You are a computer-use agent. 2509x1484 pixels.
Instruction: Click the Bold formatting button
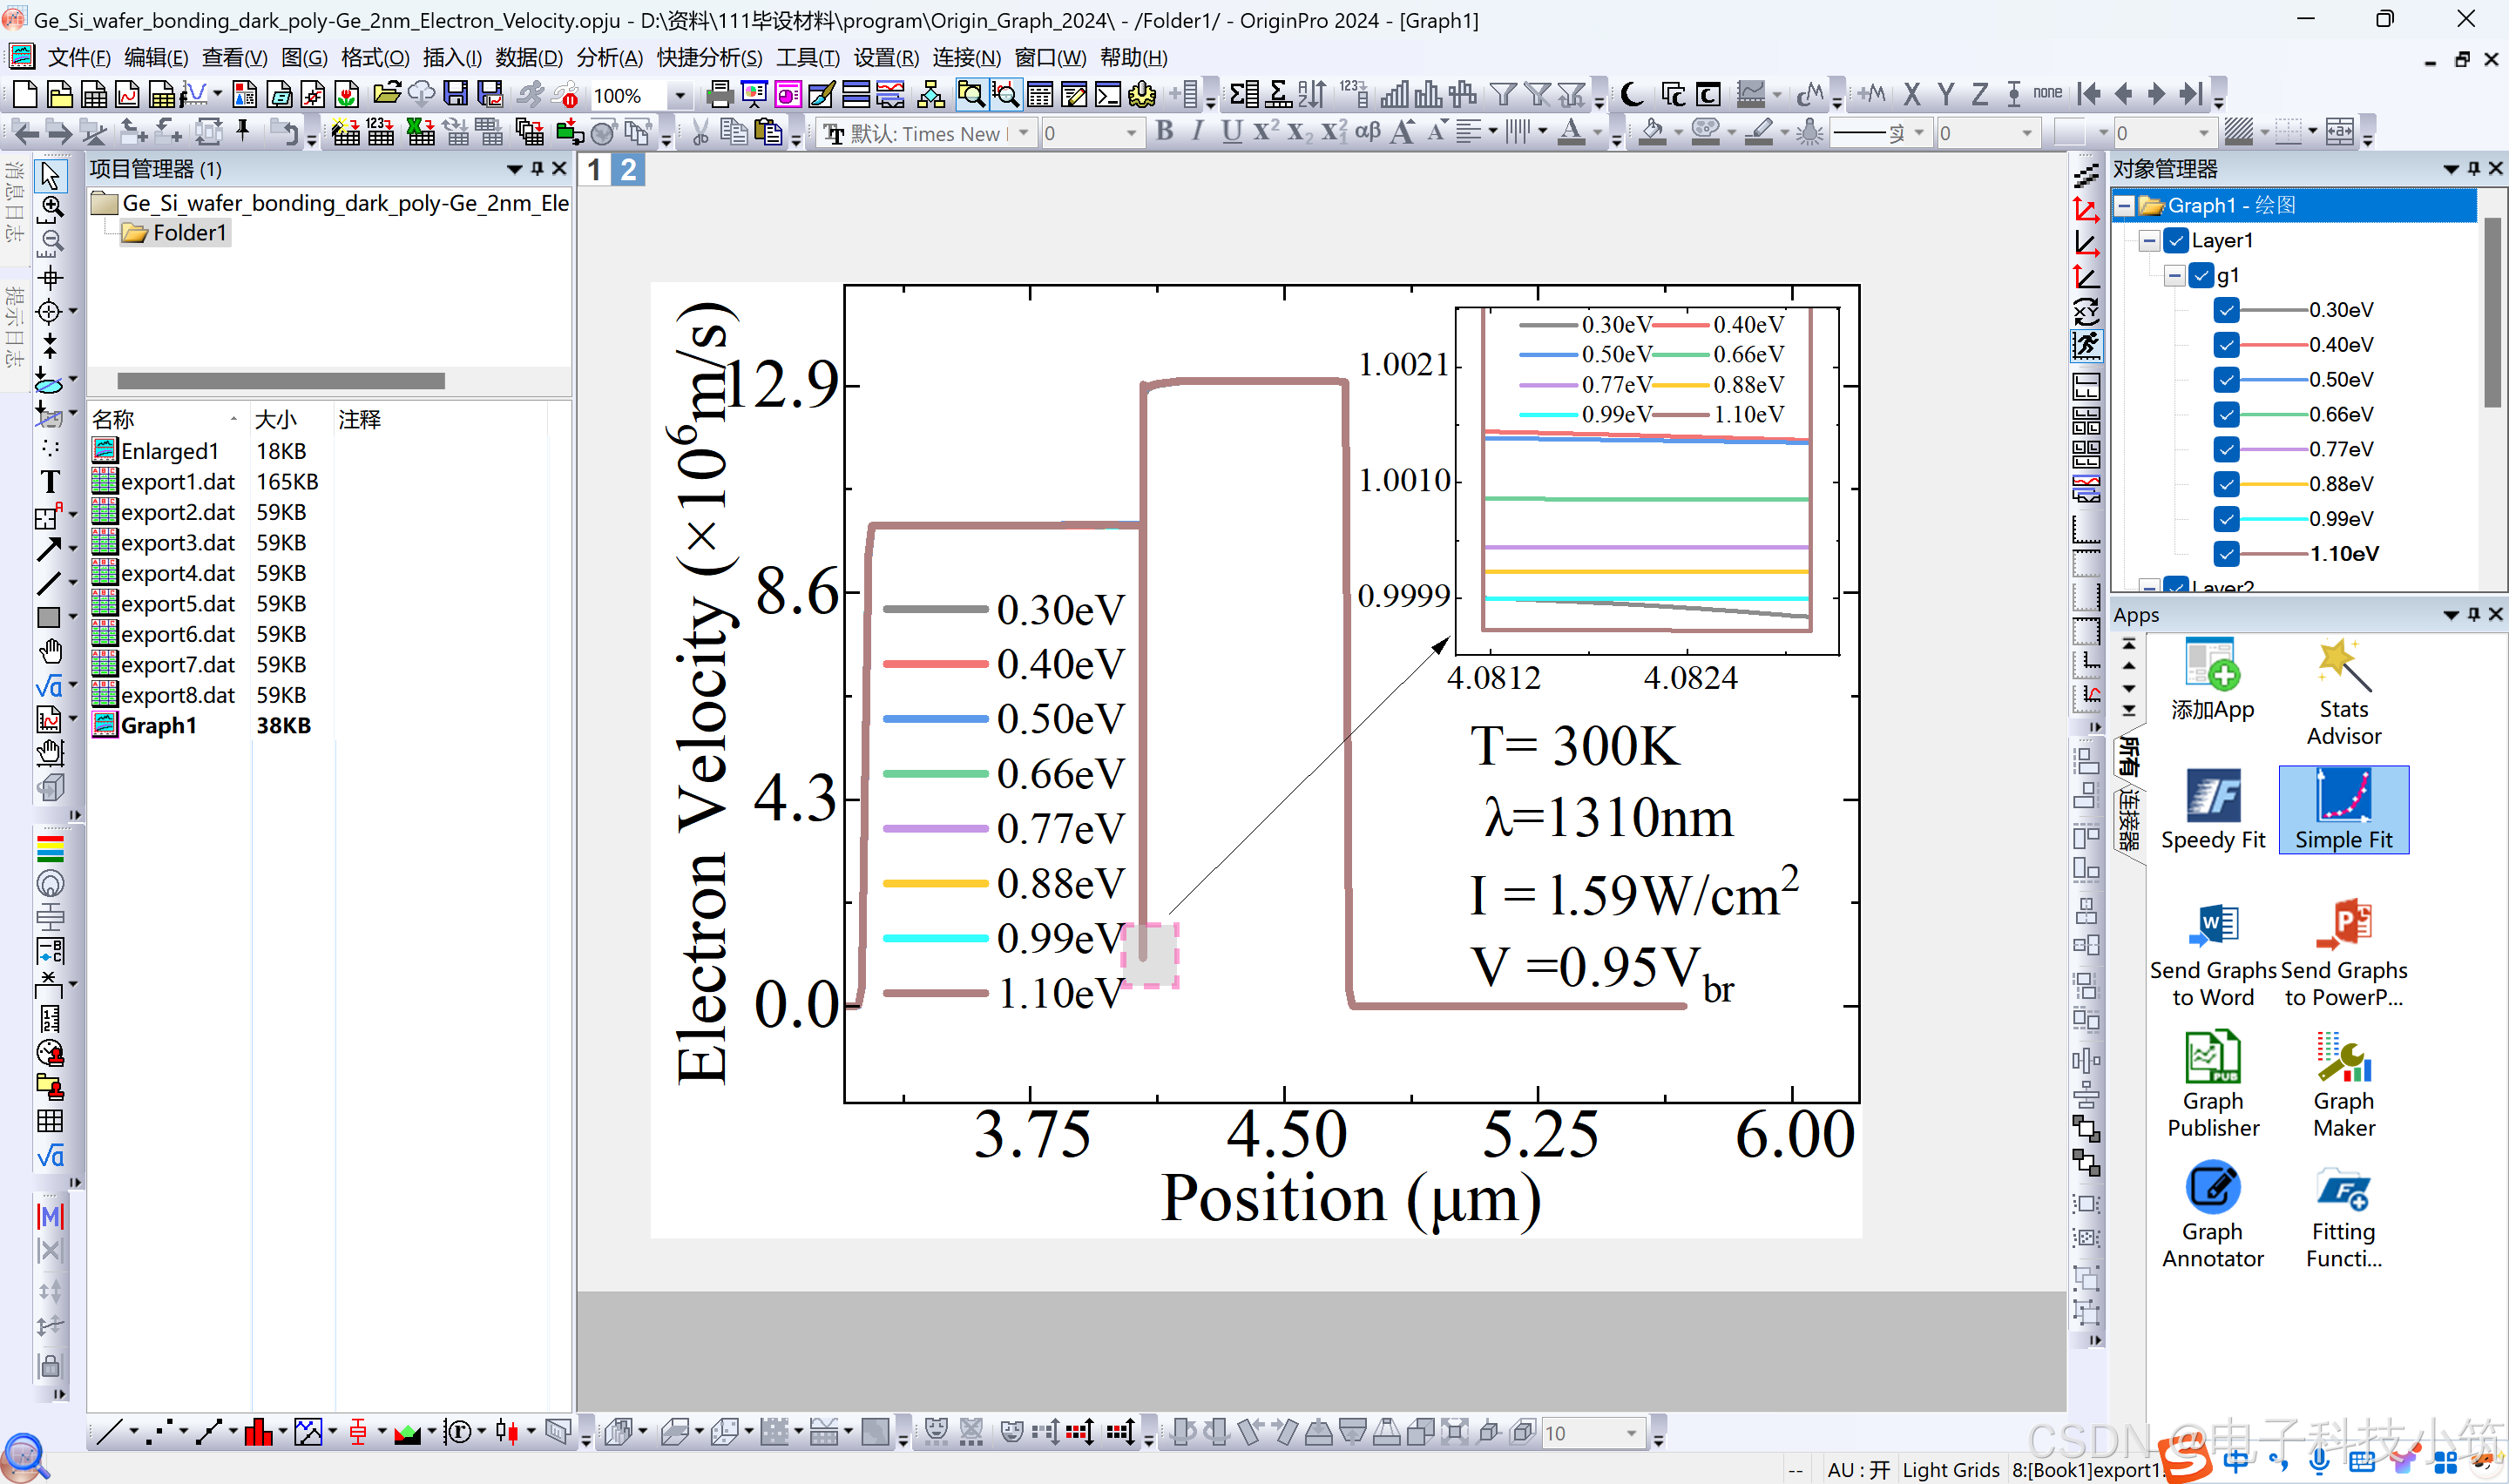pos(1164,132)
